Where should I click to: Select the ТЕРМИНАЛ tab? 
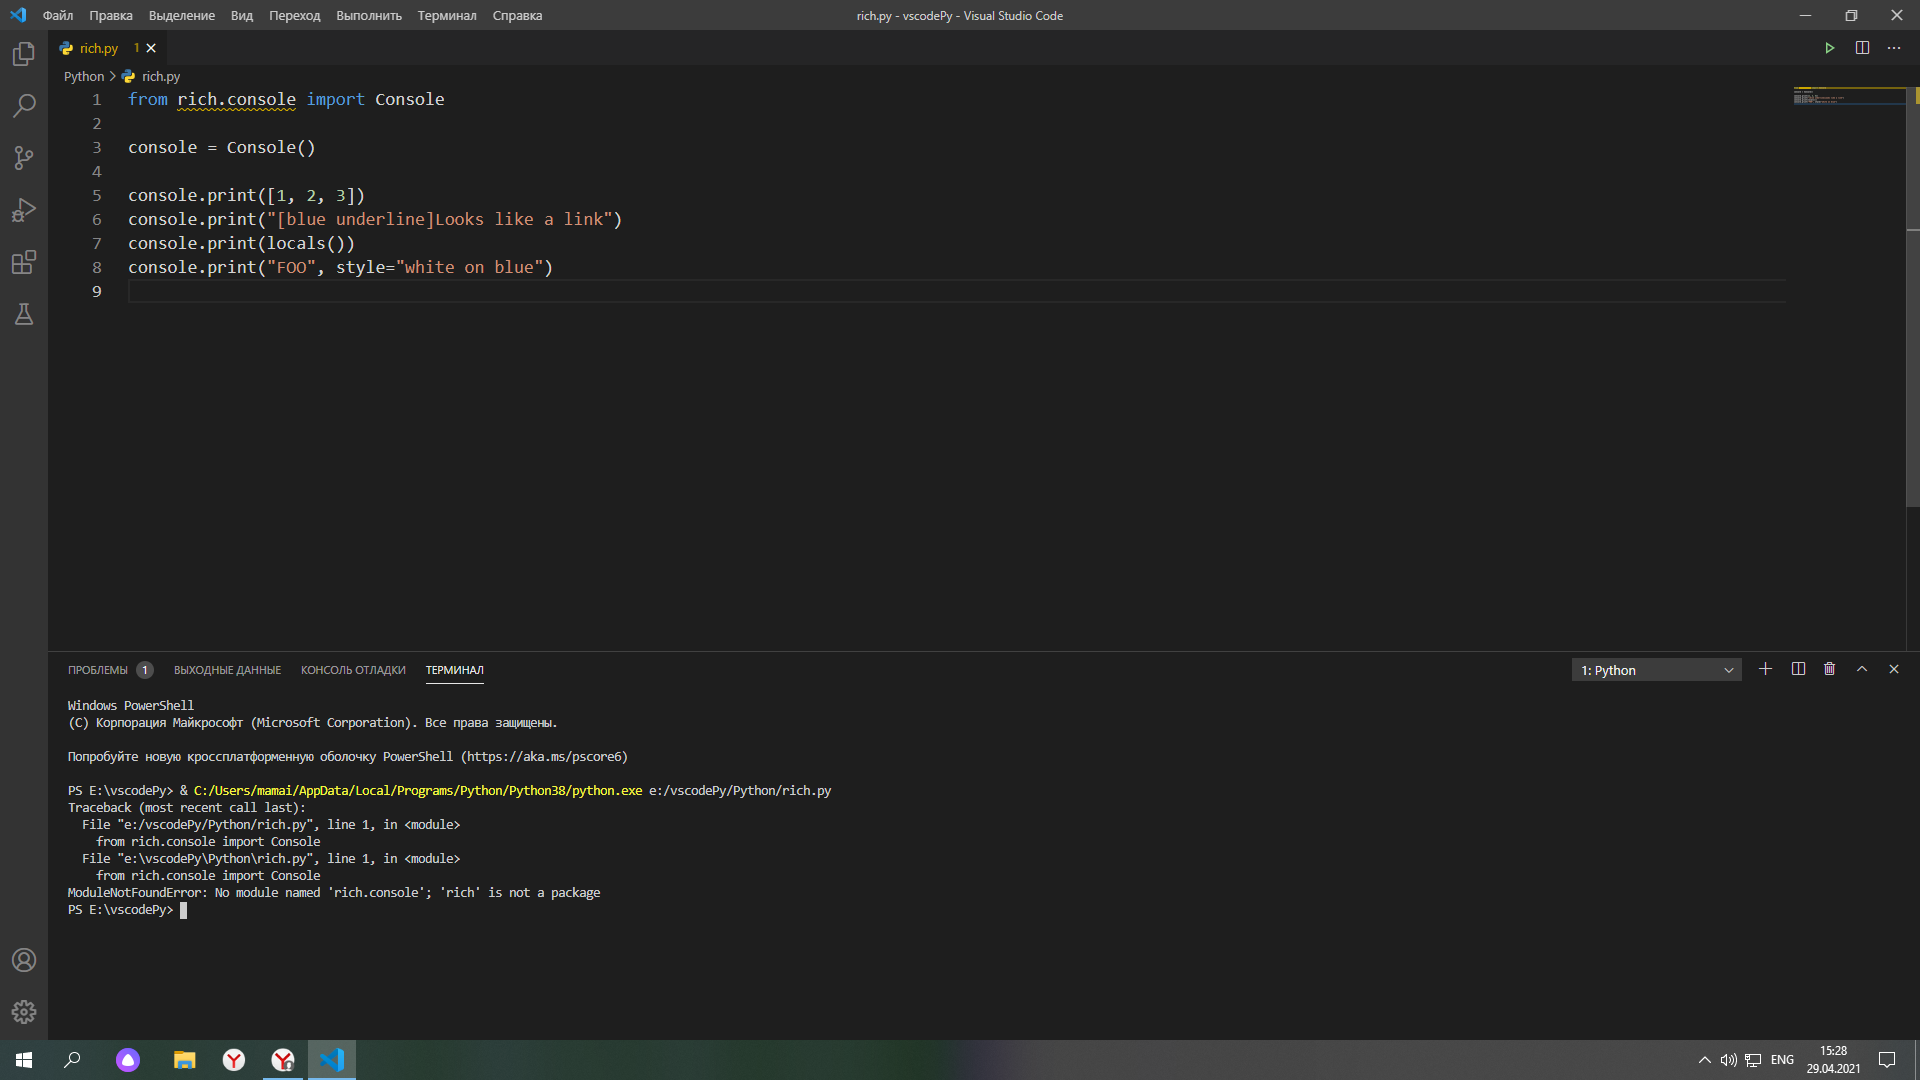(x=454, y=670)
